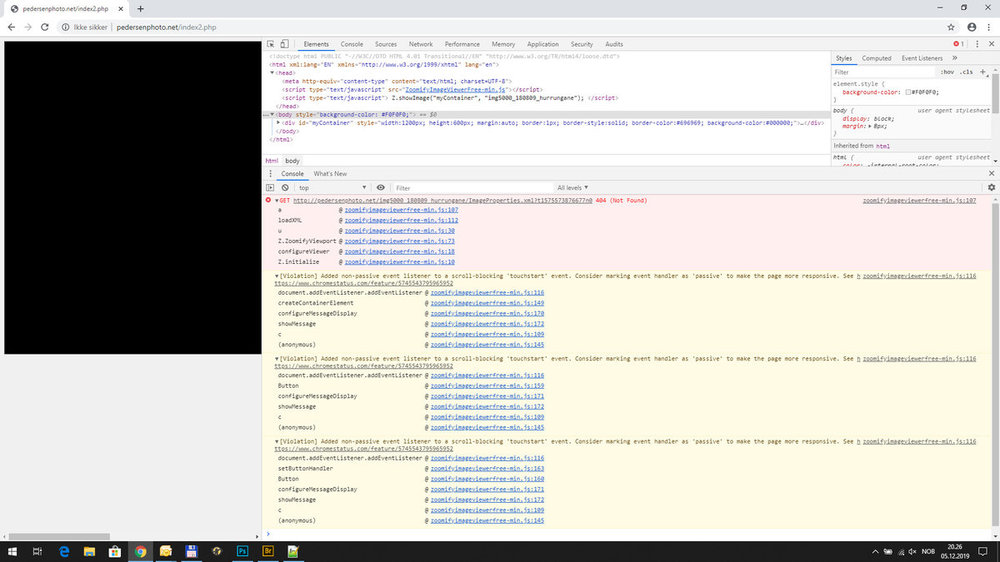This screenshot has height=562, width=1000.
Task: Open the failed ImageProperties.xml URL link
Action: (443, 200)
